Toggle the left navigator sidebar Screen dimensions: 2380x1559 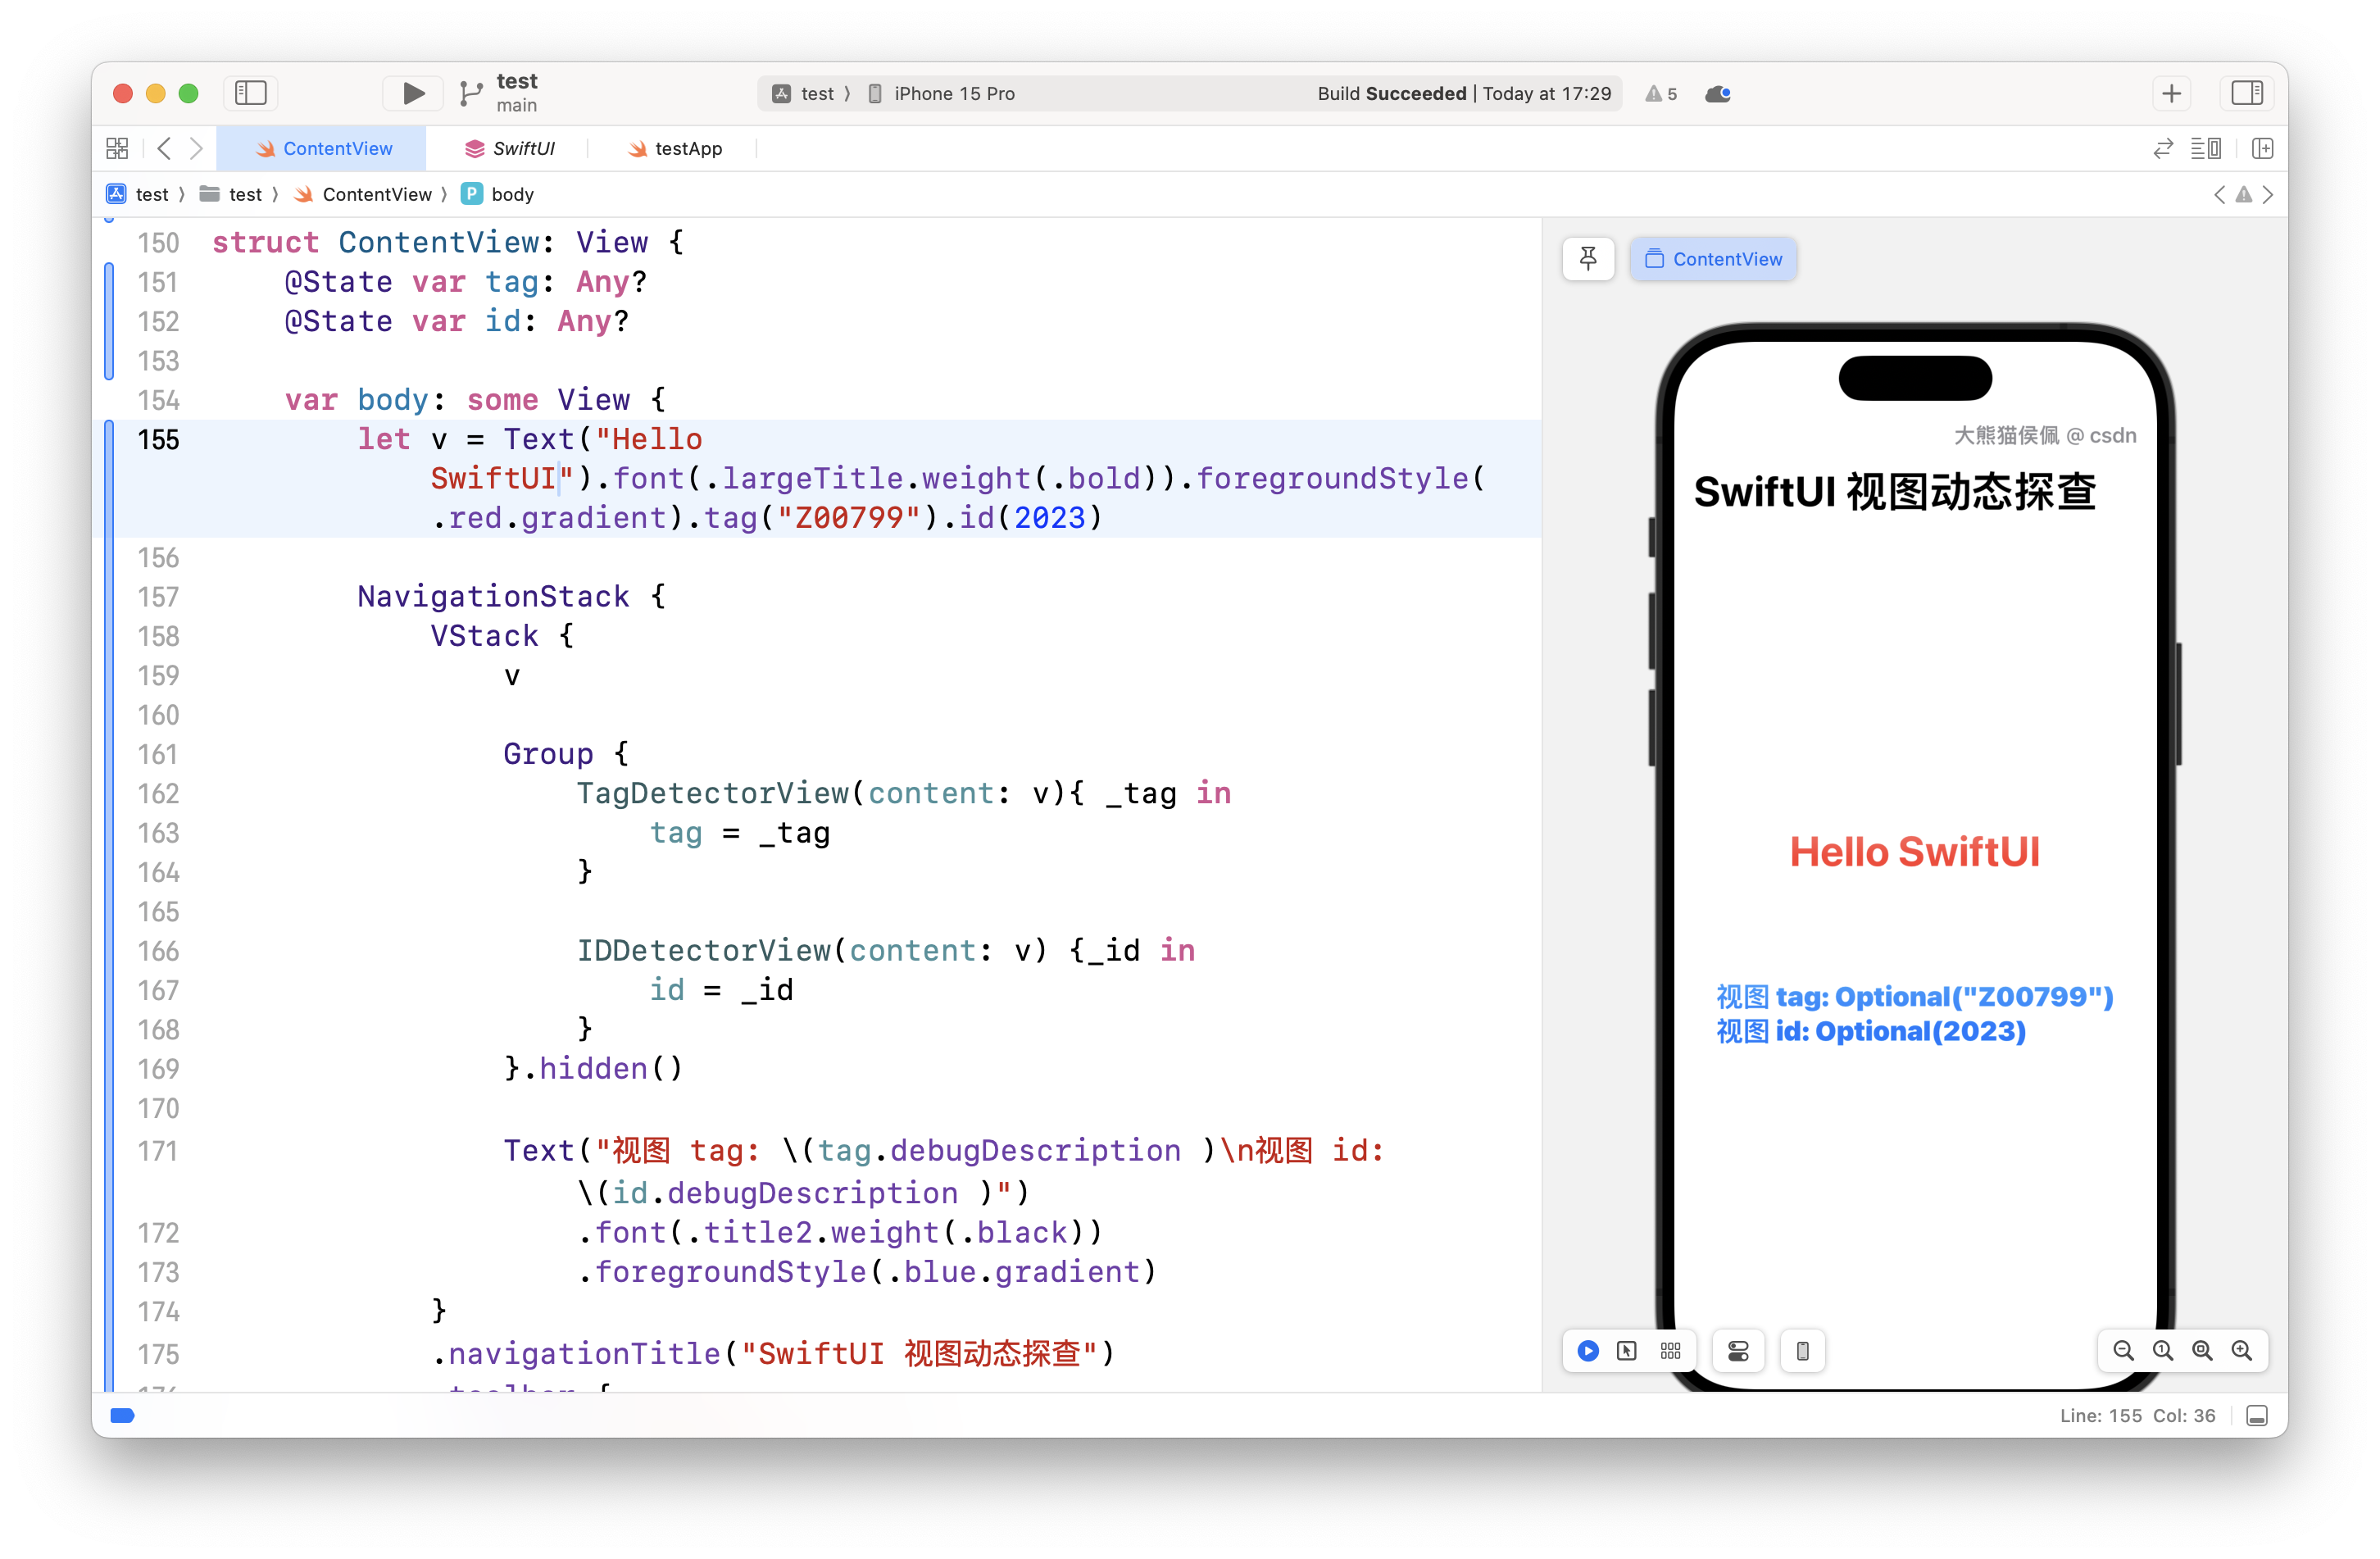[250, 92]
